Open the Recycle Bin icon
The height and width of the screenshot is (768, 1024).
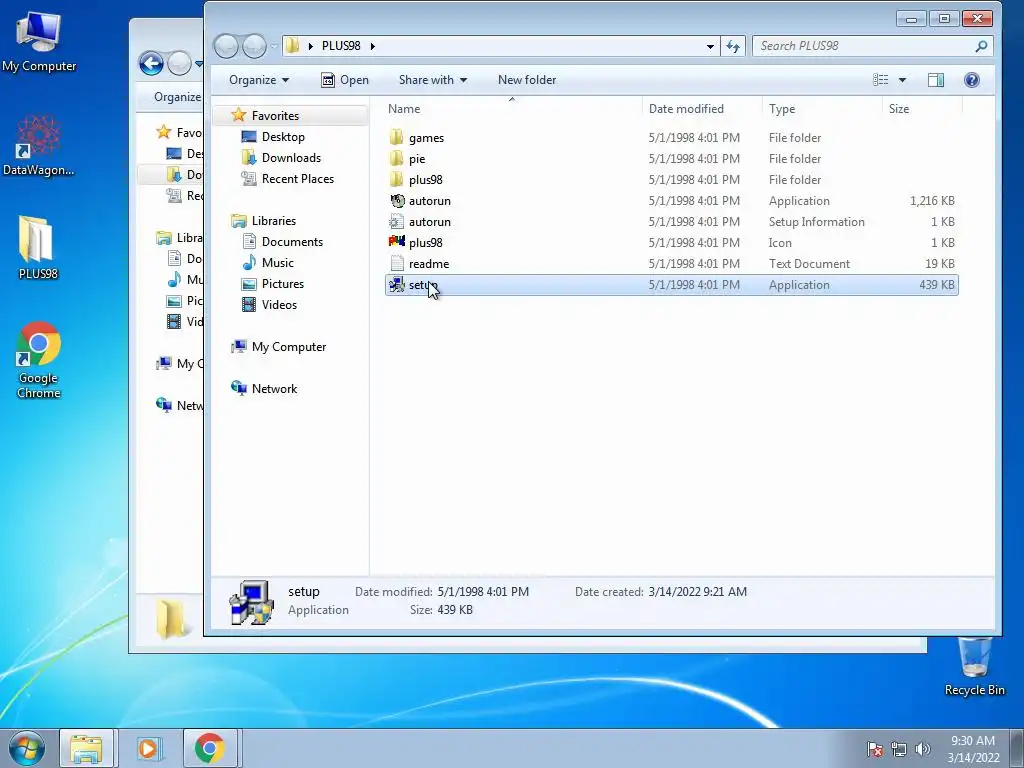click(974, 666)
